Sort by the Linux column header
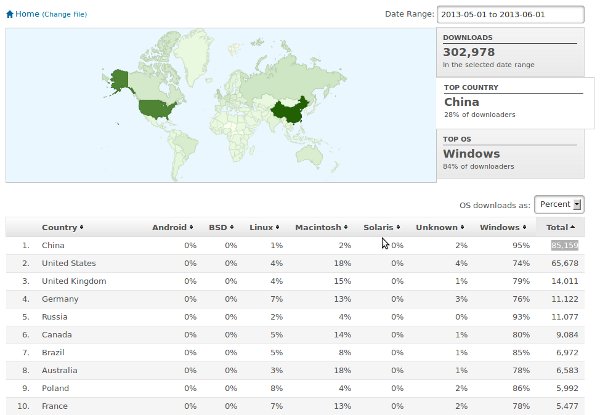600x415 pixels. [263, 227]
